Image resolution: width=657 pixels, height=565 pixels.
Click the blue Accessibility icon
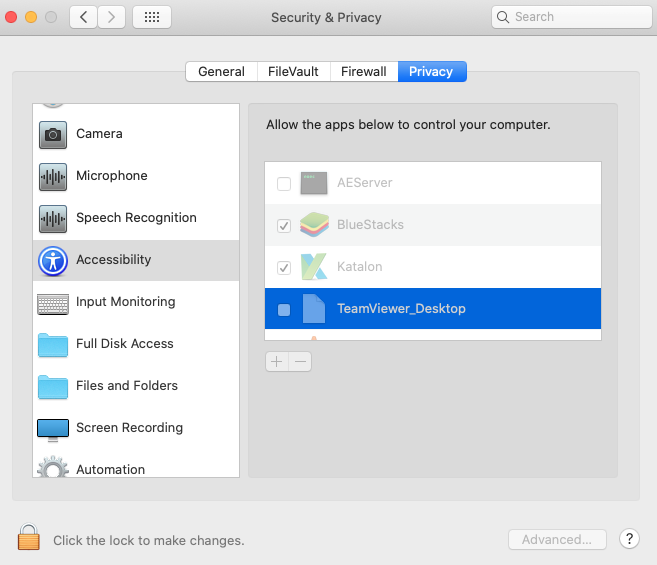pyautogui.click(x=53, y=261)
